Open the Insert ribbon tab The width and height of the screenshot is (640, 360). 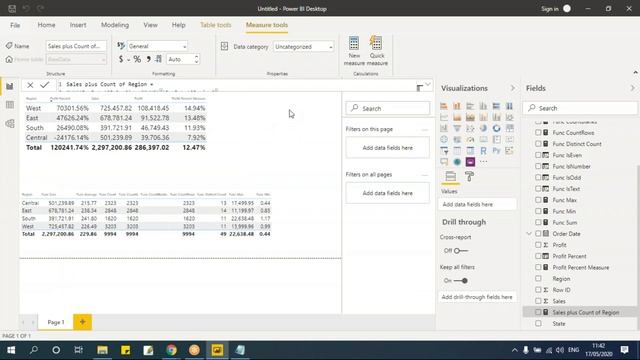coord(78,25)
